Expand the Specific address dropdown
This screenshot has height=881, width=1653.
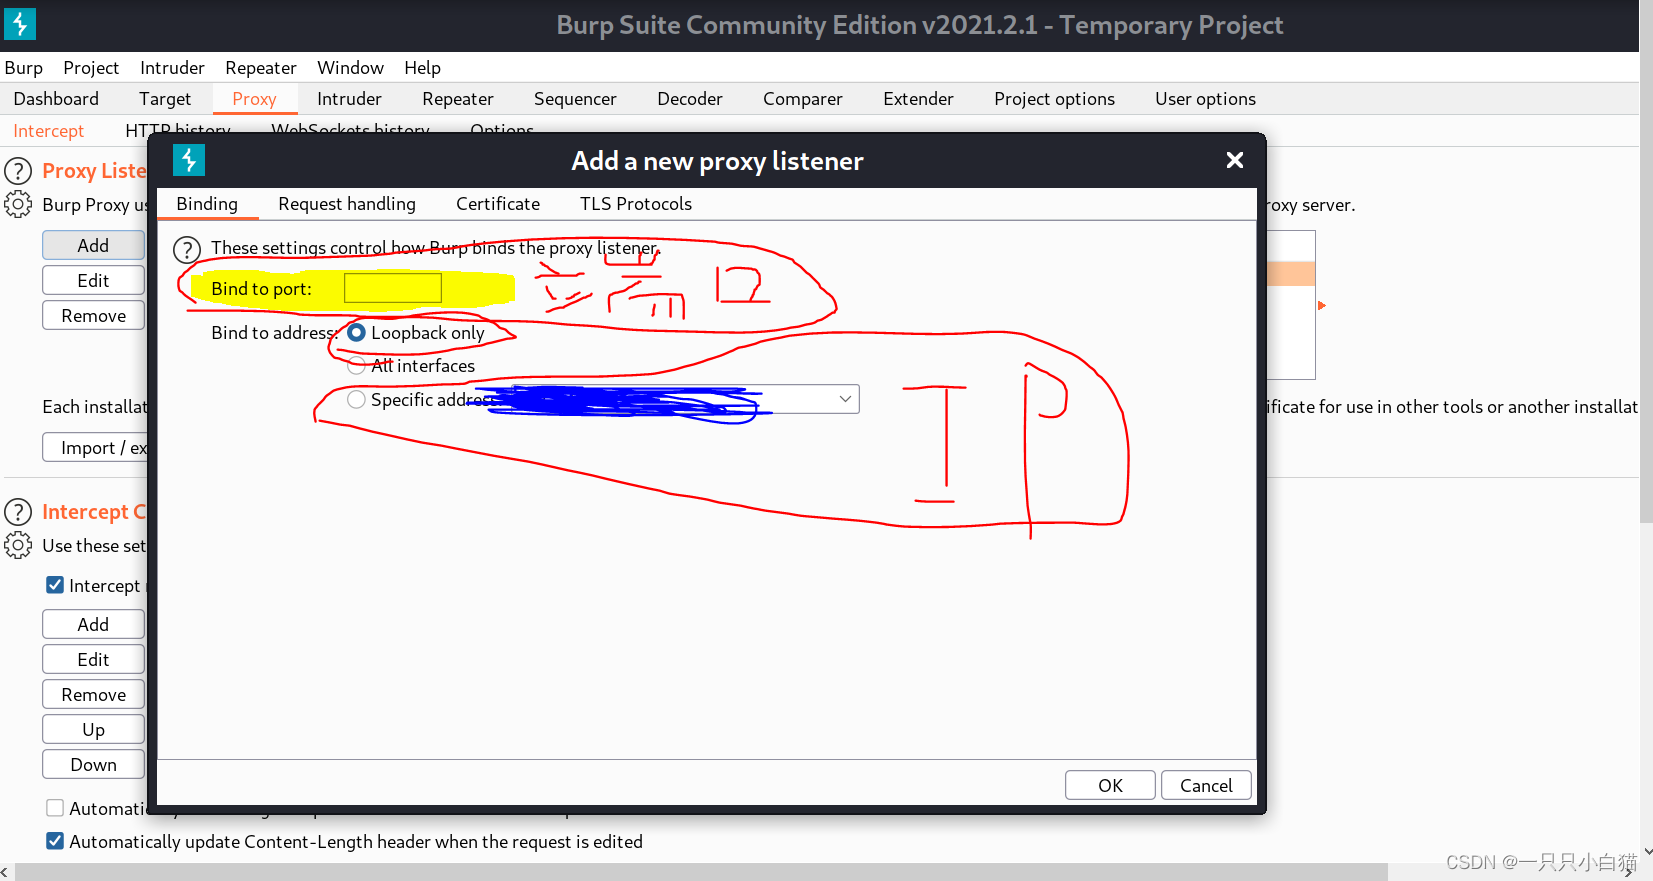(x=845, y=399)
